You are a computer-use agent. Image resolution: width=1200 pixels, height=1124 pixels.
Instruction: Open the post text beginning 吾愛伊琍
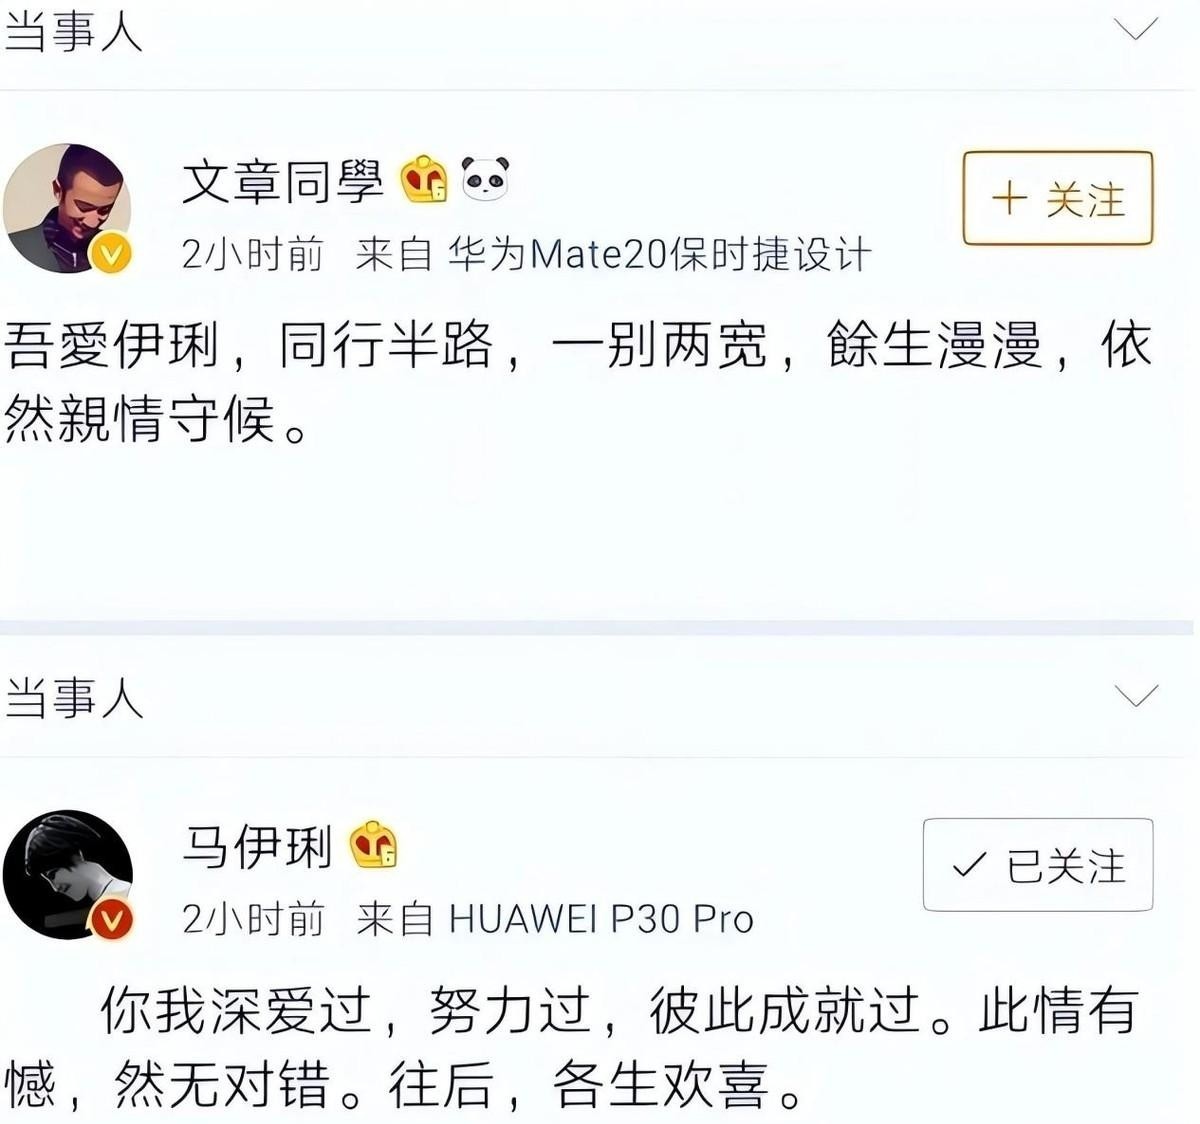578,381
